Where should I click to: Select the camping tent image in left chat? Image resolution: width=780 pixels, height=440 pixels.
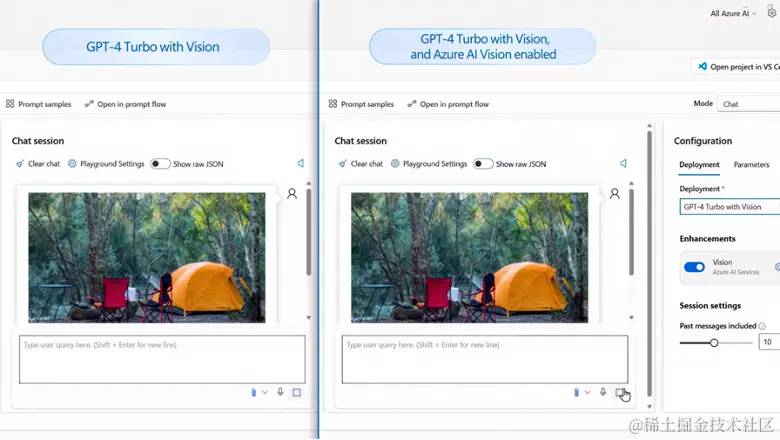pyautogui.click(x=147, y=258)
